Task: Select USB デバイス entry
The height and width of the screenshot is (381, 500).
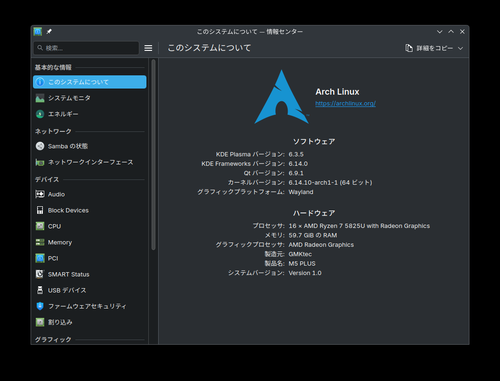Action: point(90,290)
